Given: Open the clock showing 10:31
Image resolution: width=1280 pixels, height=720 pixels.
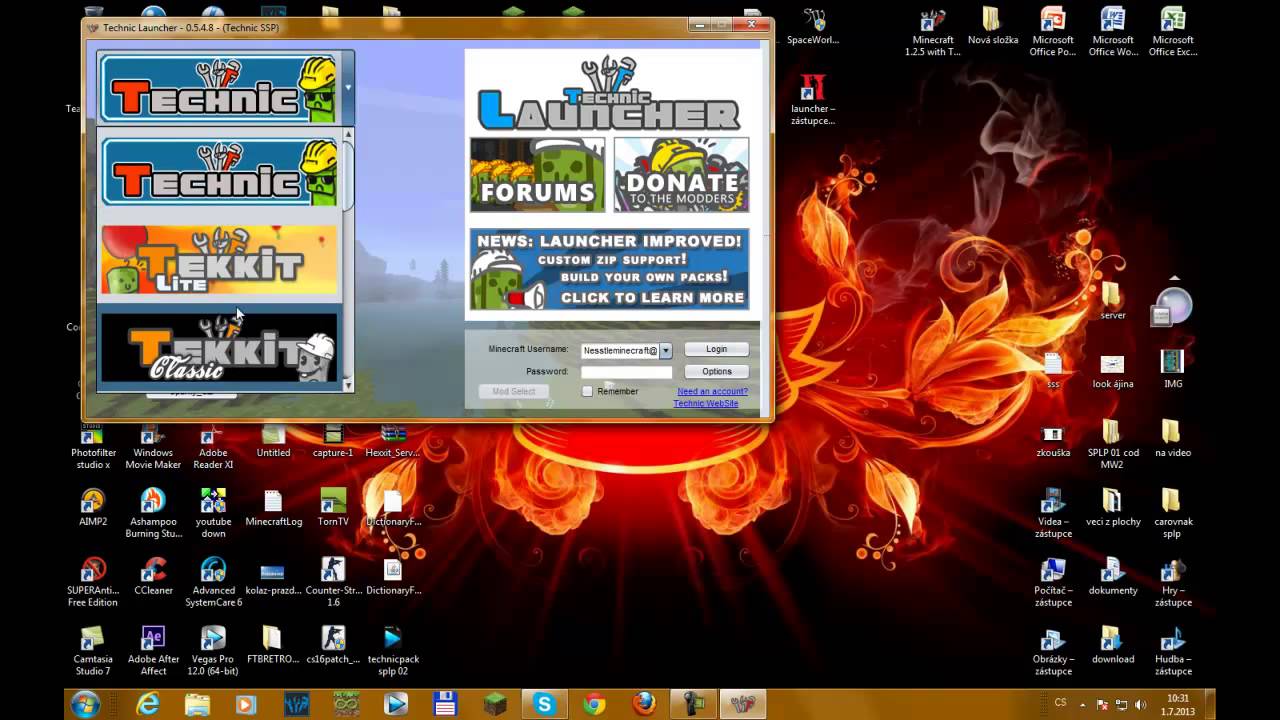Looking at the screenshot, I should click(x=1178, y=704).
